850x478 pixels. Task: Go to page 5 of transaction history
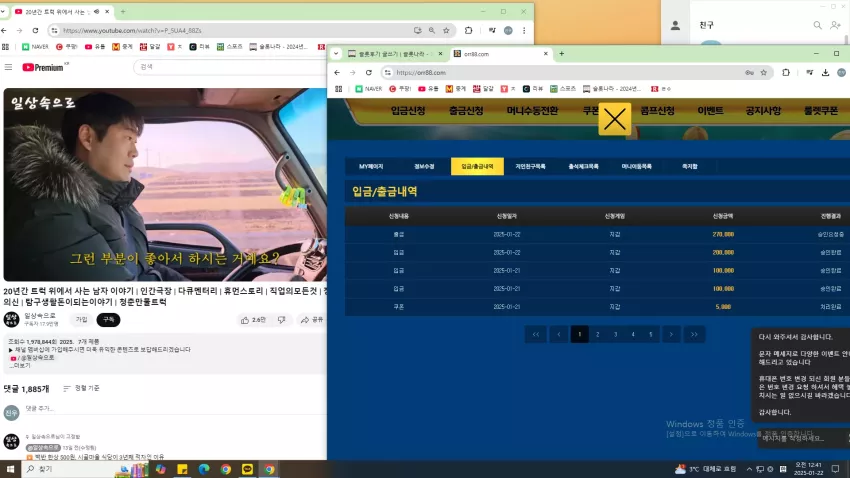pos(651,334)
